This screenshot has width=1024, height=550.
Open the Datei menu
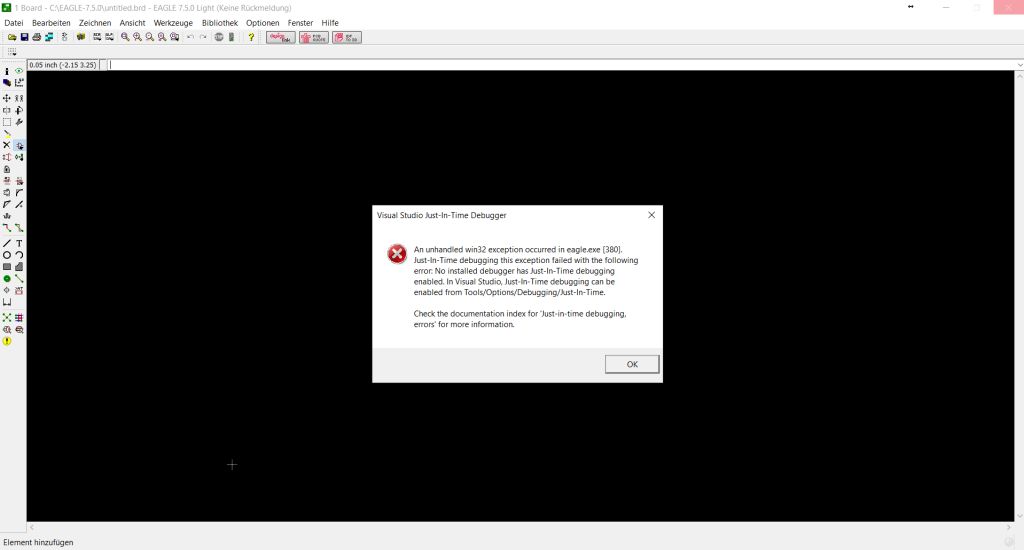coord(14,23)
